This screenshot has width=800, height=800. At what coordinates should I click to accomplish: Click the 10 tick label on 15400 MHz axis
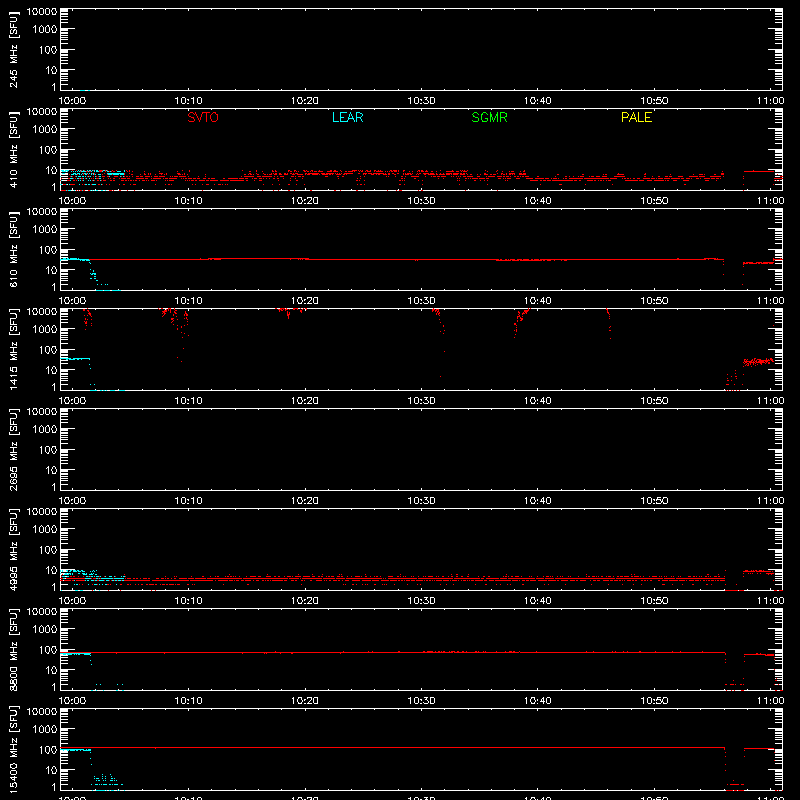point(51,770)
